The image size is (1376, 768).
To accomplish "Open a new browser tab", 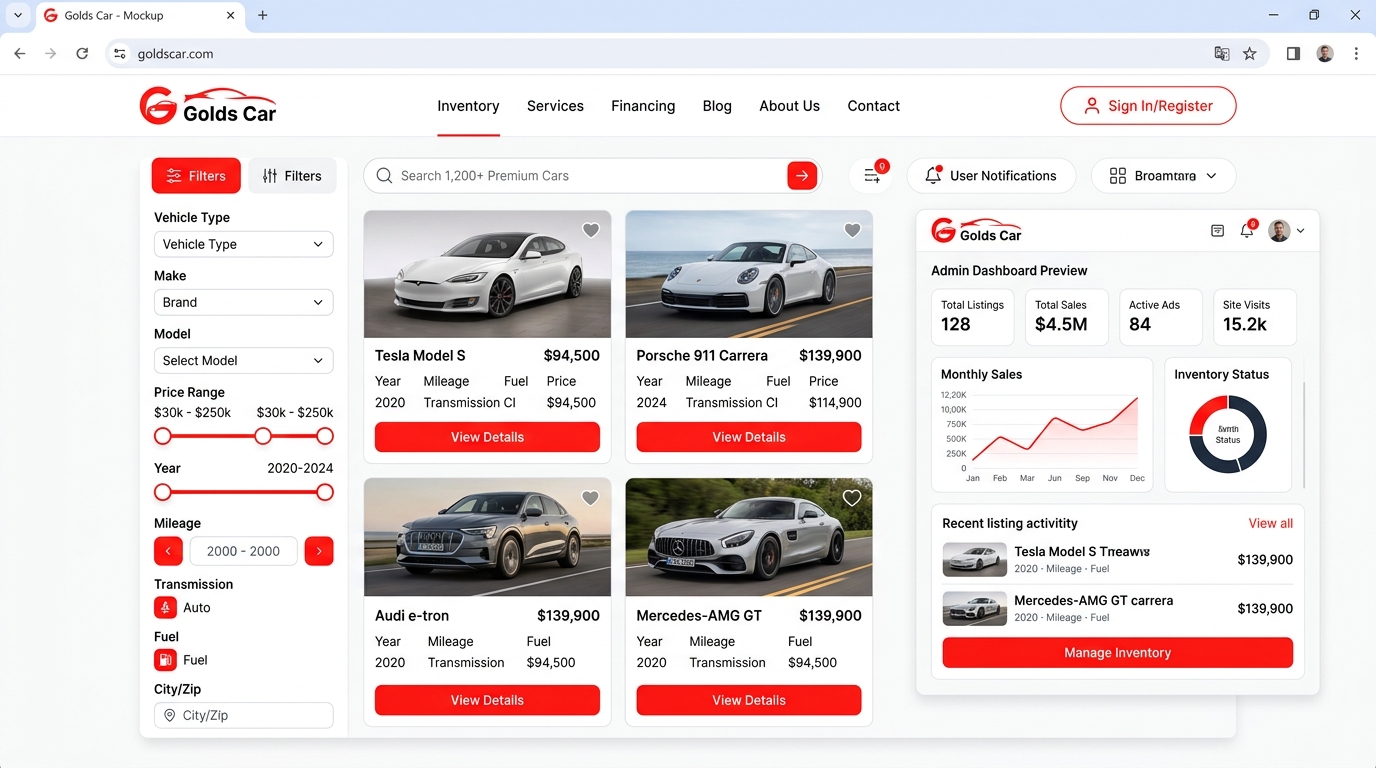I will 263,16.
